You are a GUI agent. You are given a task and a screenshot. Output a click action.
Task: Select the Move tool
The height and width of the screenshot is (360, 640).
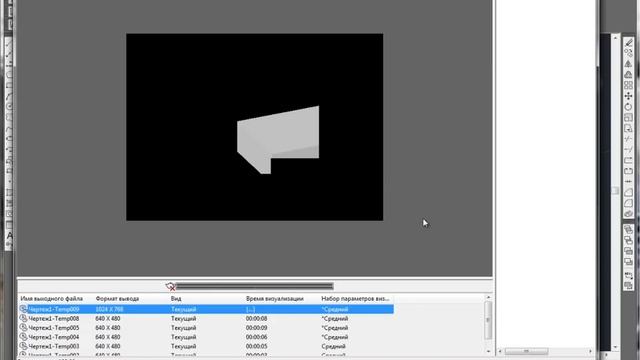point(629,96)
